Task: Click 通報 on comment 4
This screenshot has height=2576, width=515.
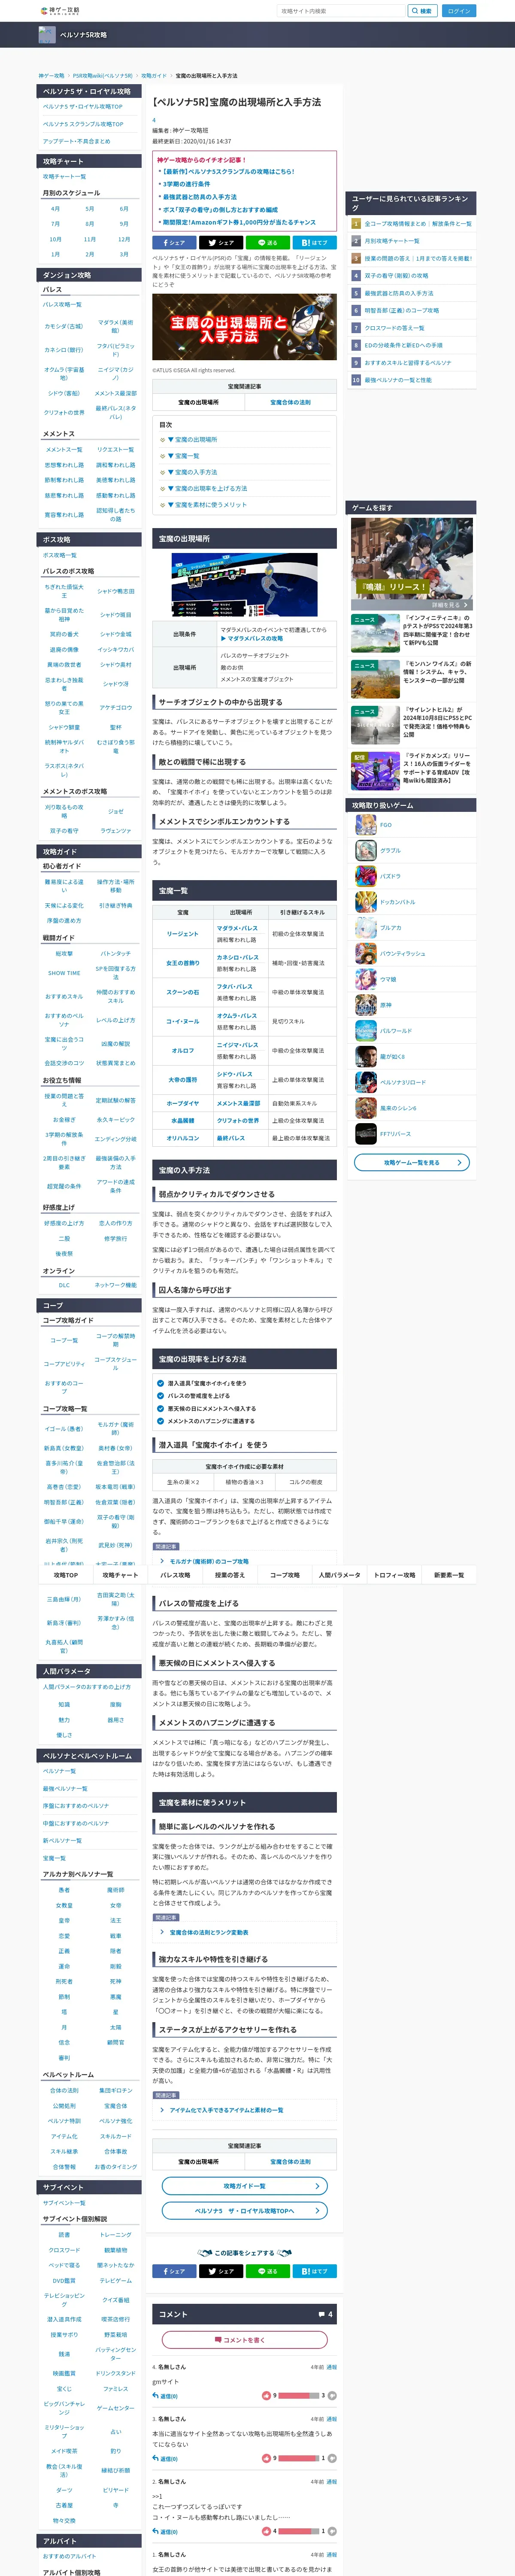Action: click(332, 2367)
